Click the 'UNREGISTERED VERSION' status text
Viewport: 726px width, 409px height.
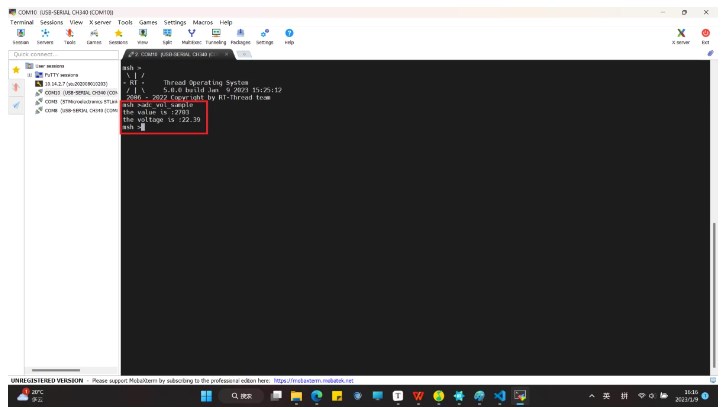pyautogui.click(x=47, y=380)
